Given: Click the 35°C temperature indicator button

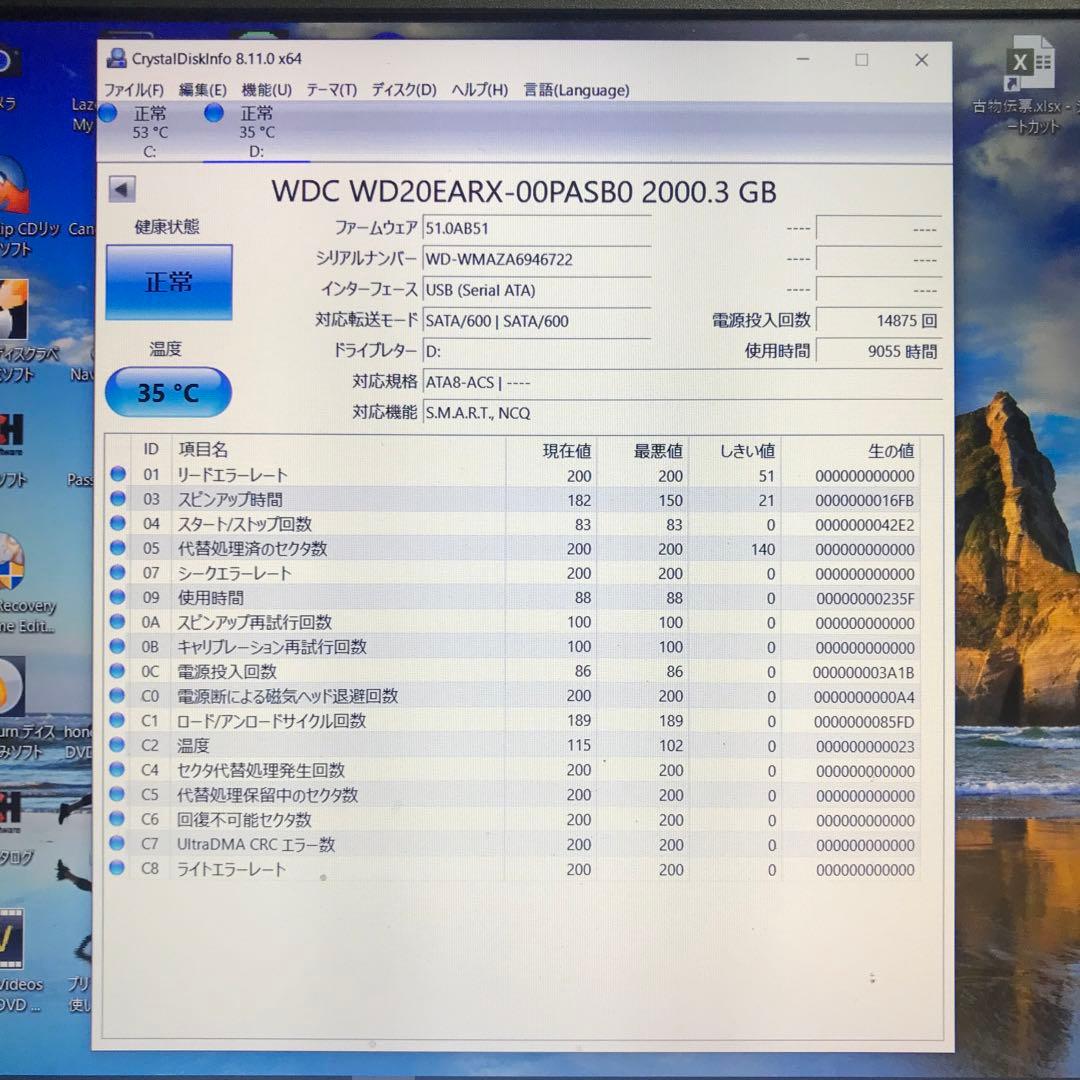Looking at the screenshot, I should (x=167, y=392).
